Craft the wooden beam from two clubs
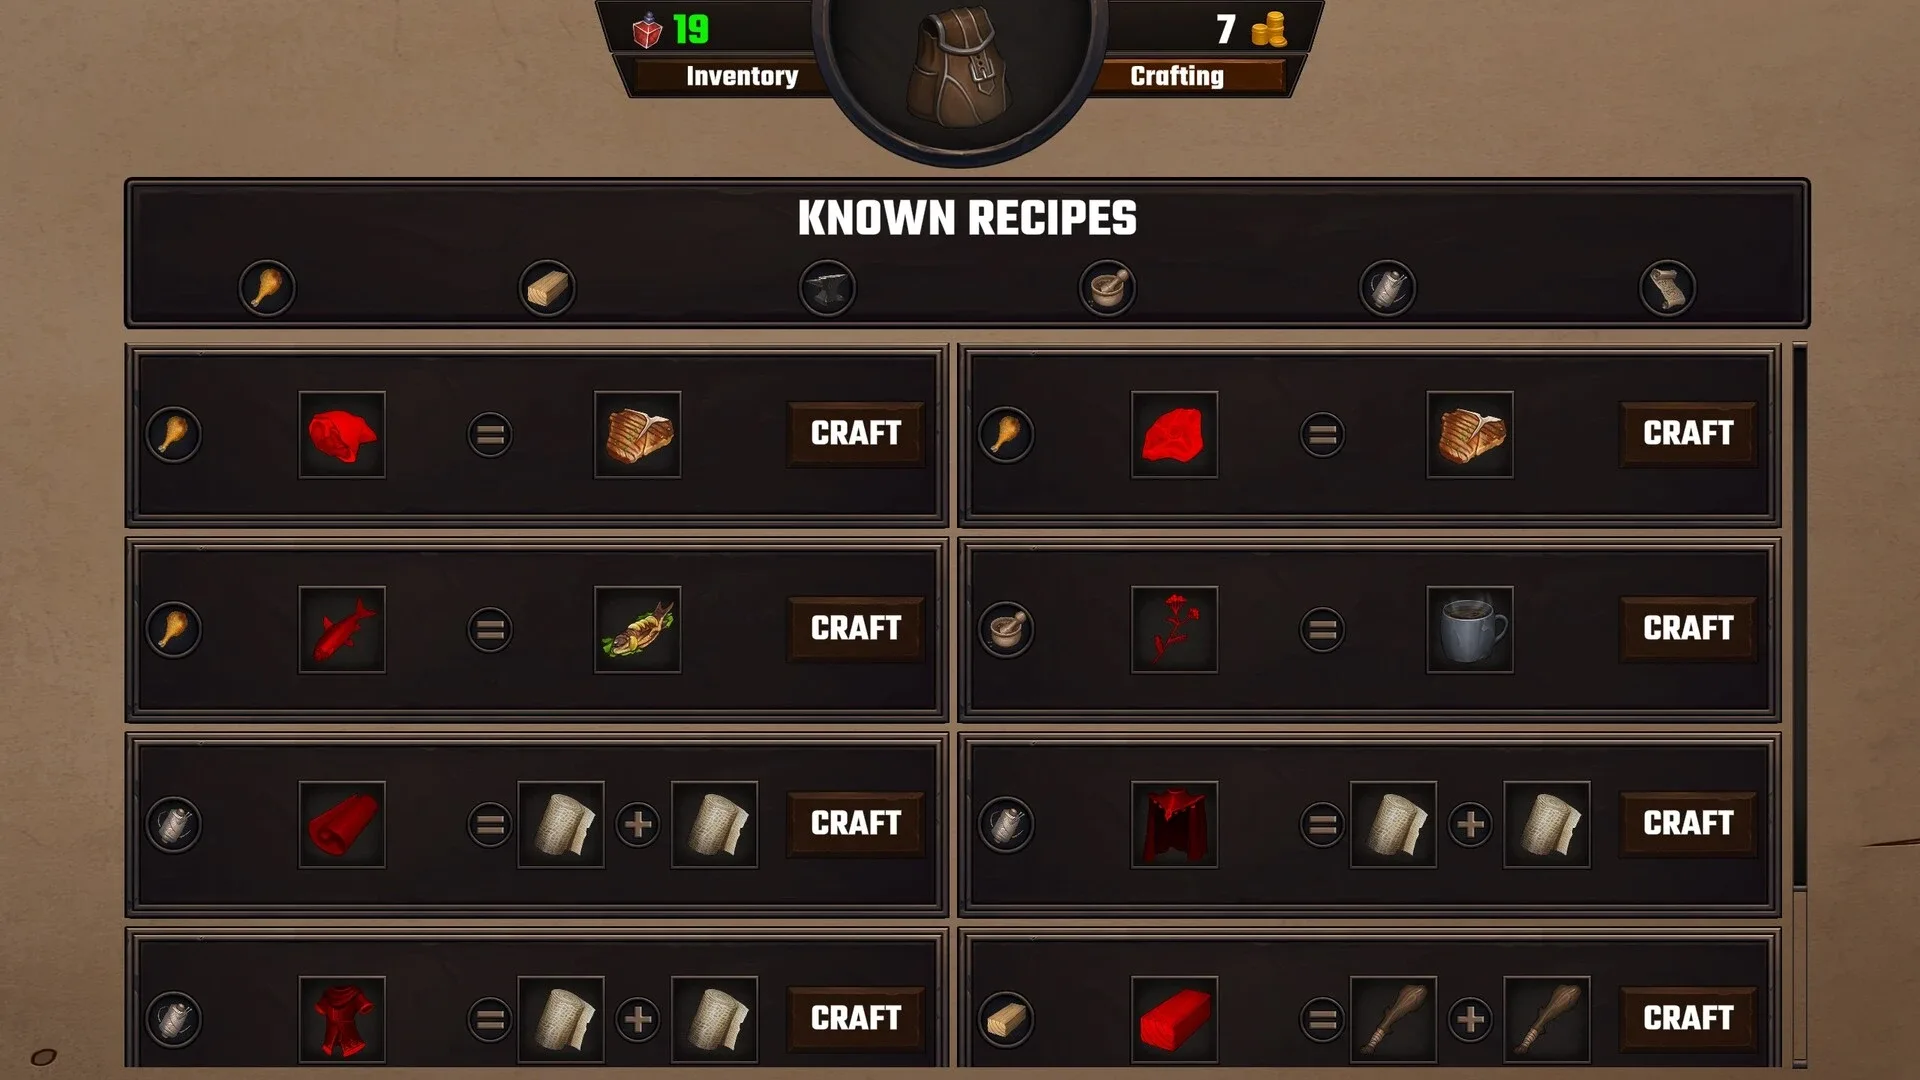Viewport: 1920px width, 1080px height. coord(1688,1018)
